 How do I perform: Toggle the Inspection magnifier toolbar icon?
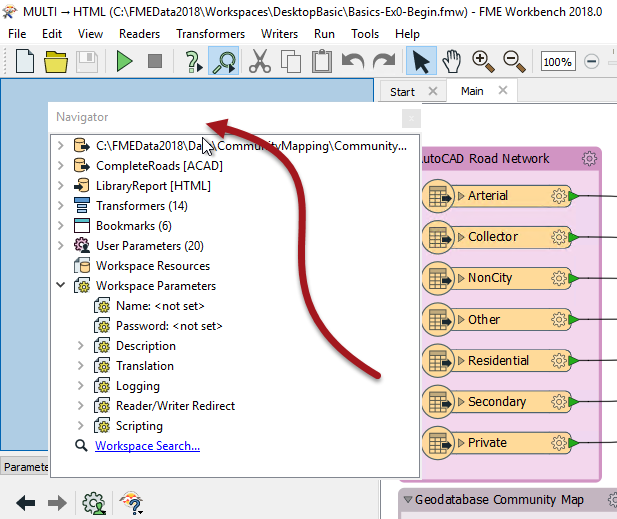coord(224,61)
